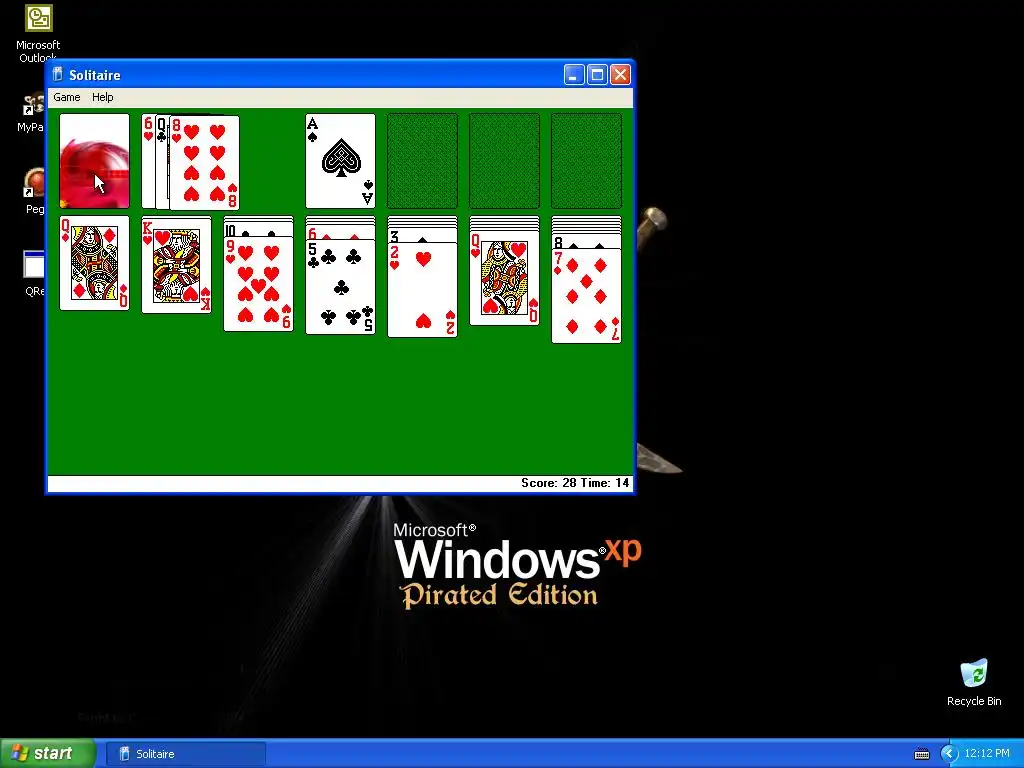
Task: Select the King of hearts tableau card
Action: 176,266
